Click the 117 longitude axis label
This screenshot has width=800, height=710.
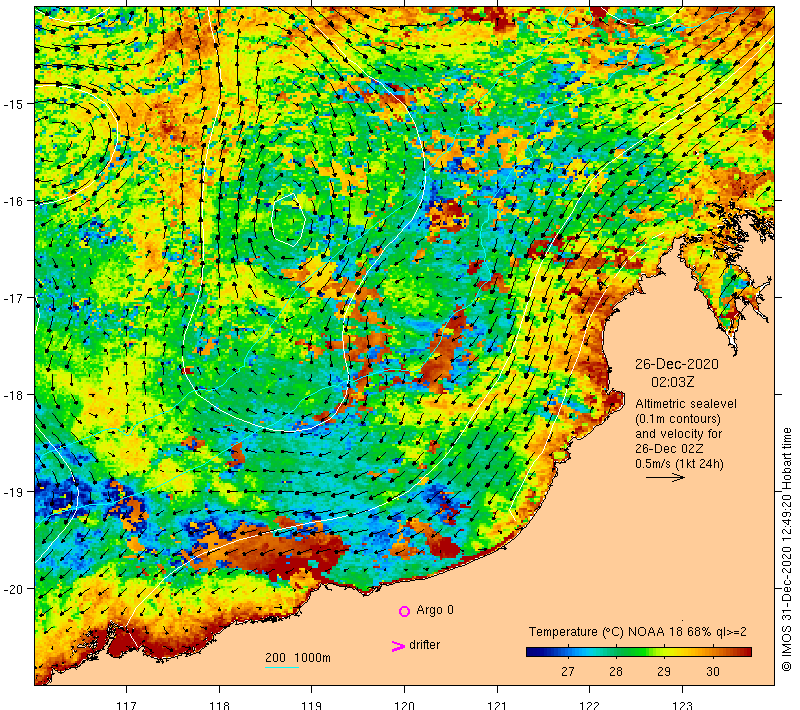[x=127, y=705]
